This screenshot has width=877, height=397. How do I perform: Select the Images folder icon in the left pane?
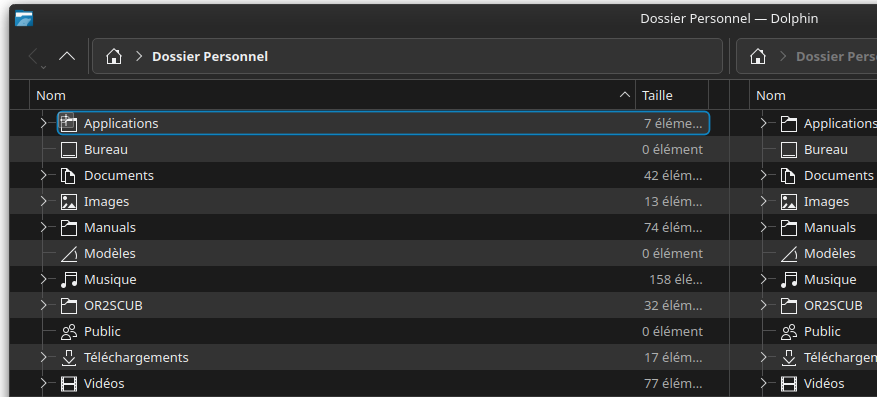69,201
